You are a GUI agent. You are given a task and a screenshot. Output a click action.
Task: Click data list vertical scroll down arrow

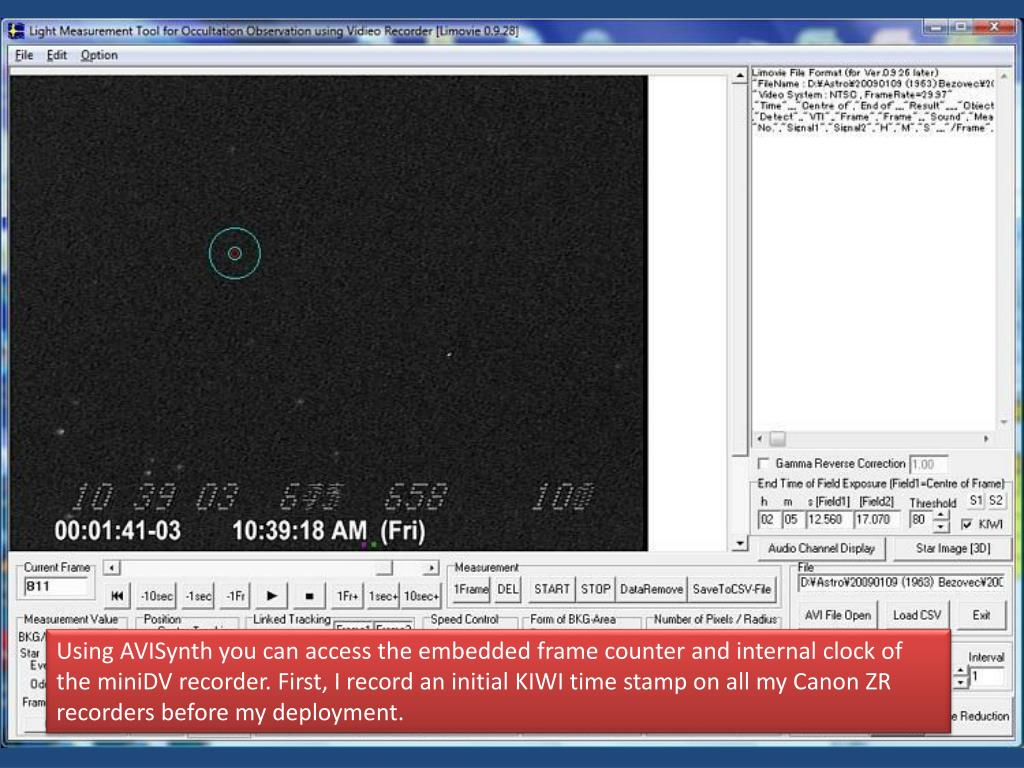pos(1004,423)
